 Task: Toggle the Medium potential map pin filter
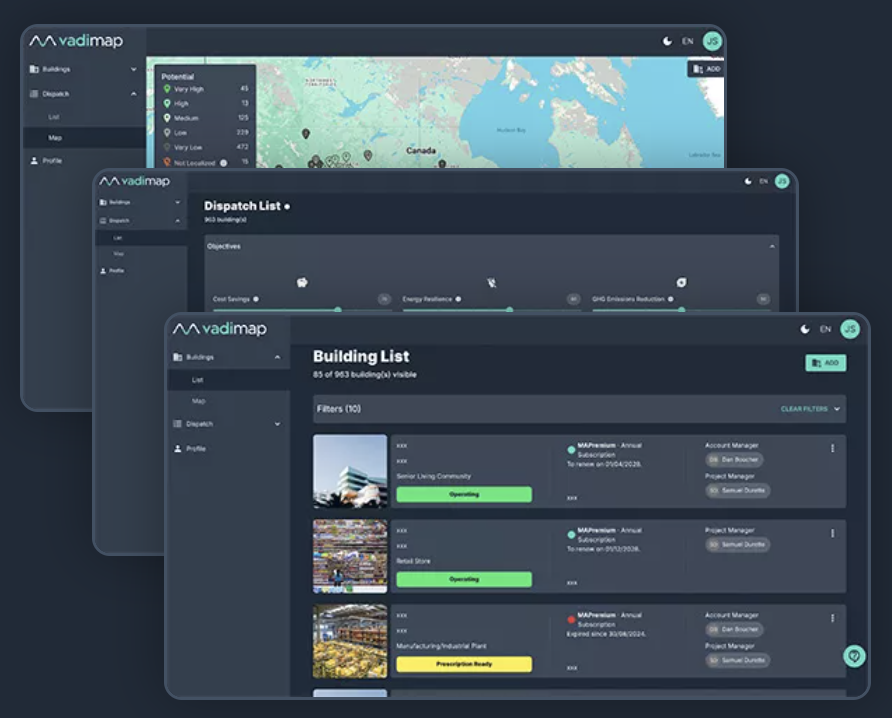[x=167, y=118]
